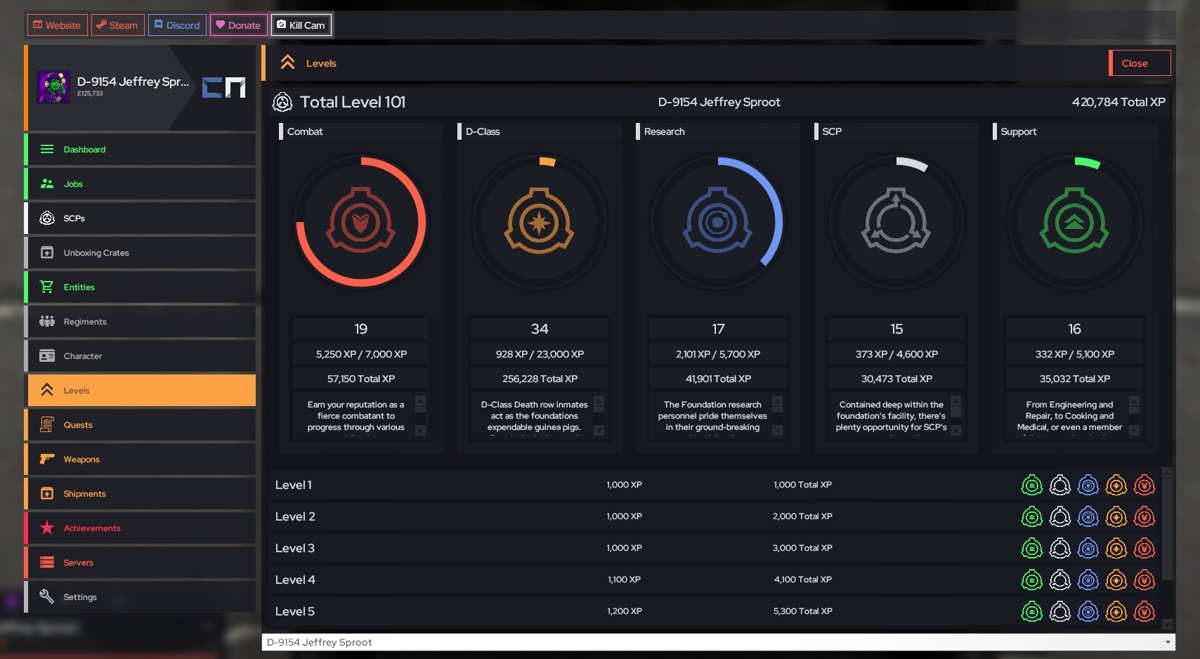Open Unboxing Crates from the sidebar

click(140, 252)
